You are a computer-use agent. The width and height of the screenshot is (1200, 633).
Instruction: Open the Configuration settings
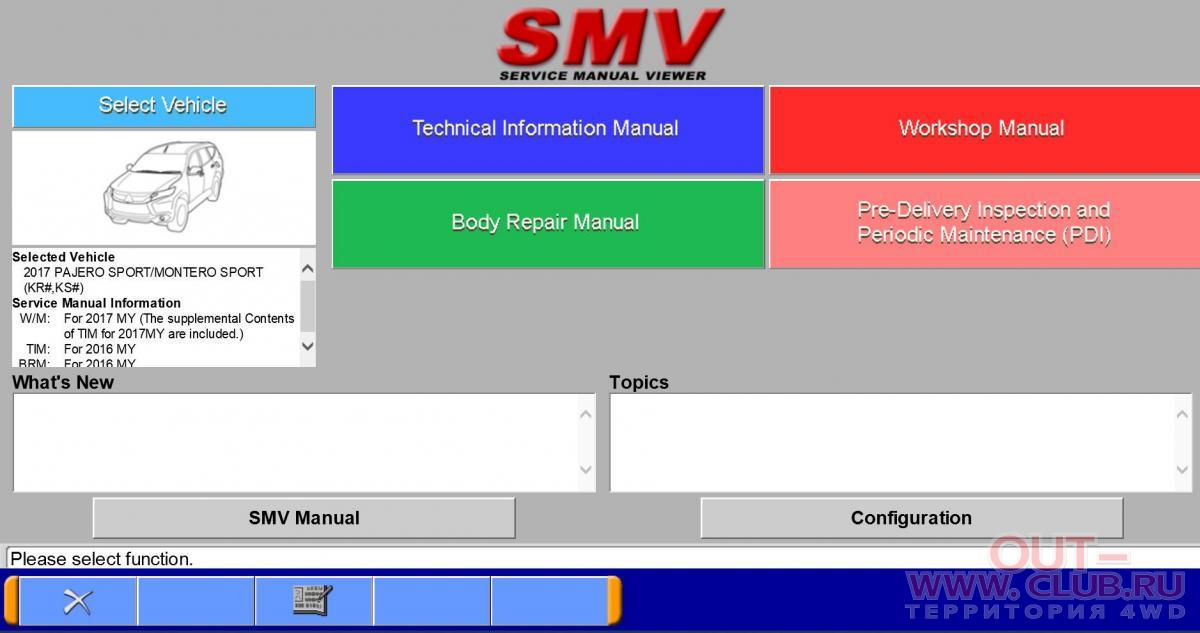click(x=911, y=518)
